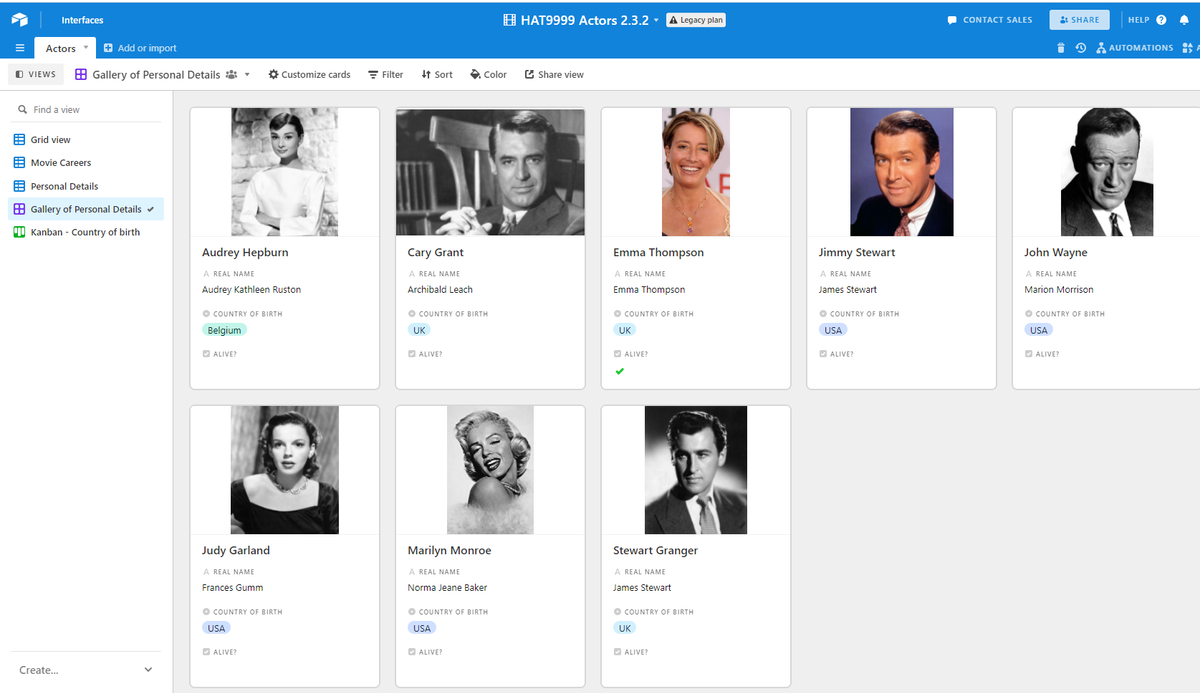
Task: Switch to Movie Careers view
Action: pos(60,162)
